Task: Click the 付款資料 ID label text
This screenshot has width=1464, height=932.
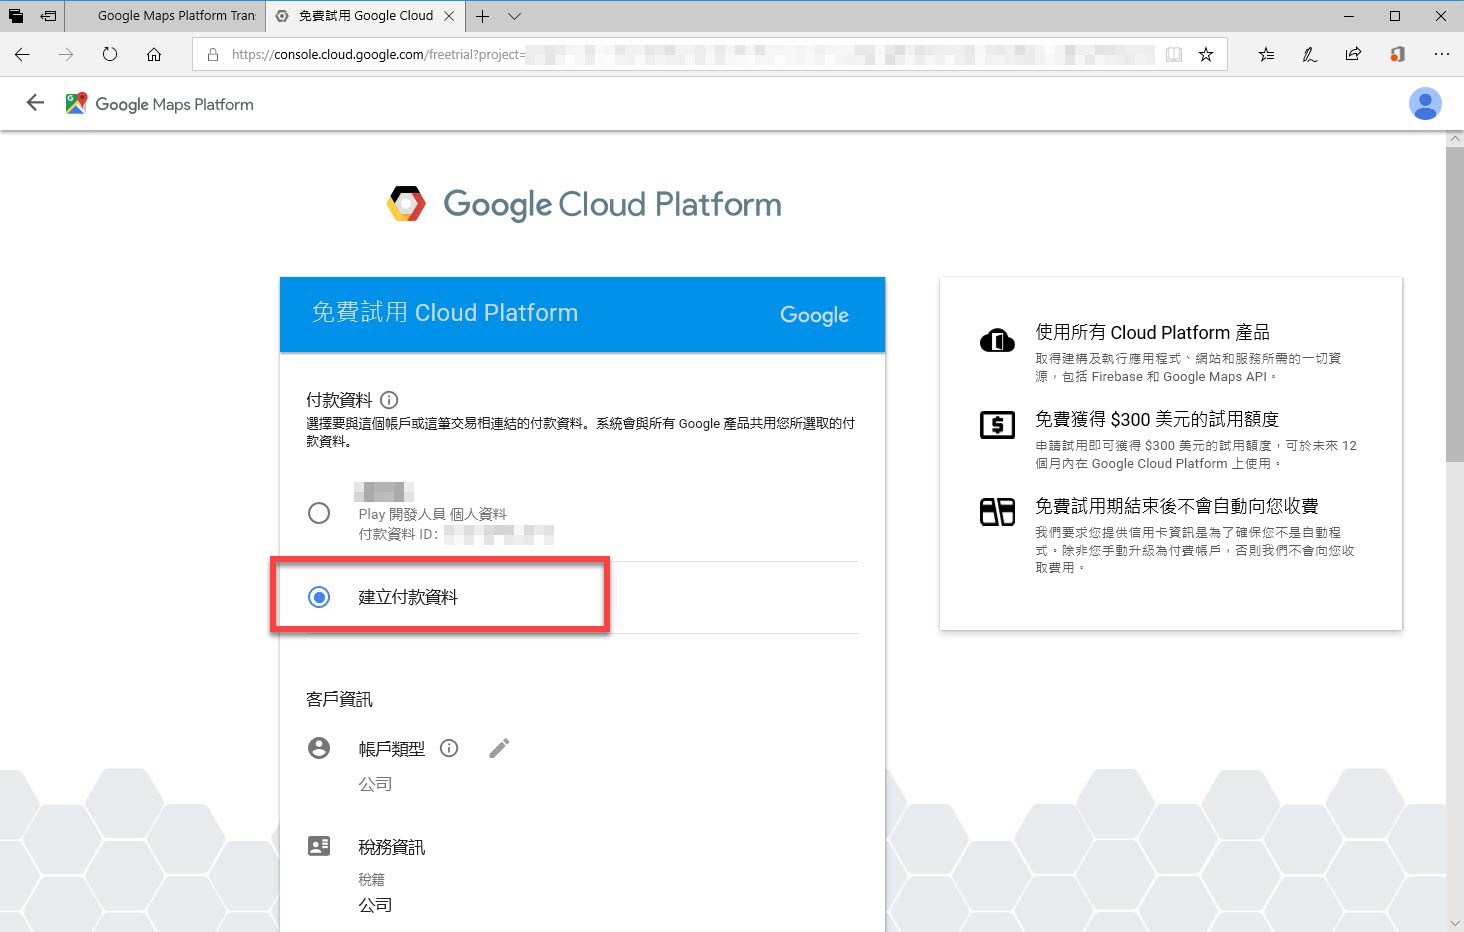Action: 398,534
